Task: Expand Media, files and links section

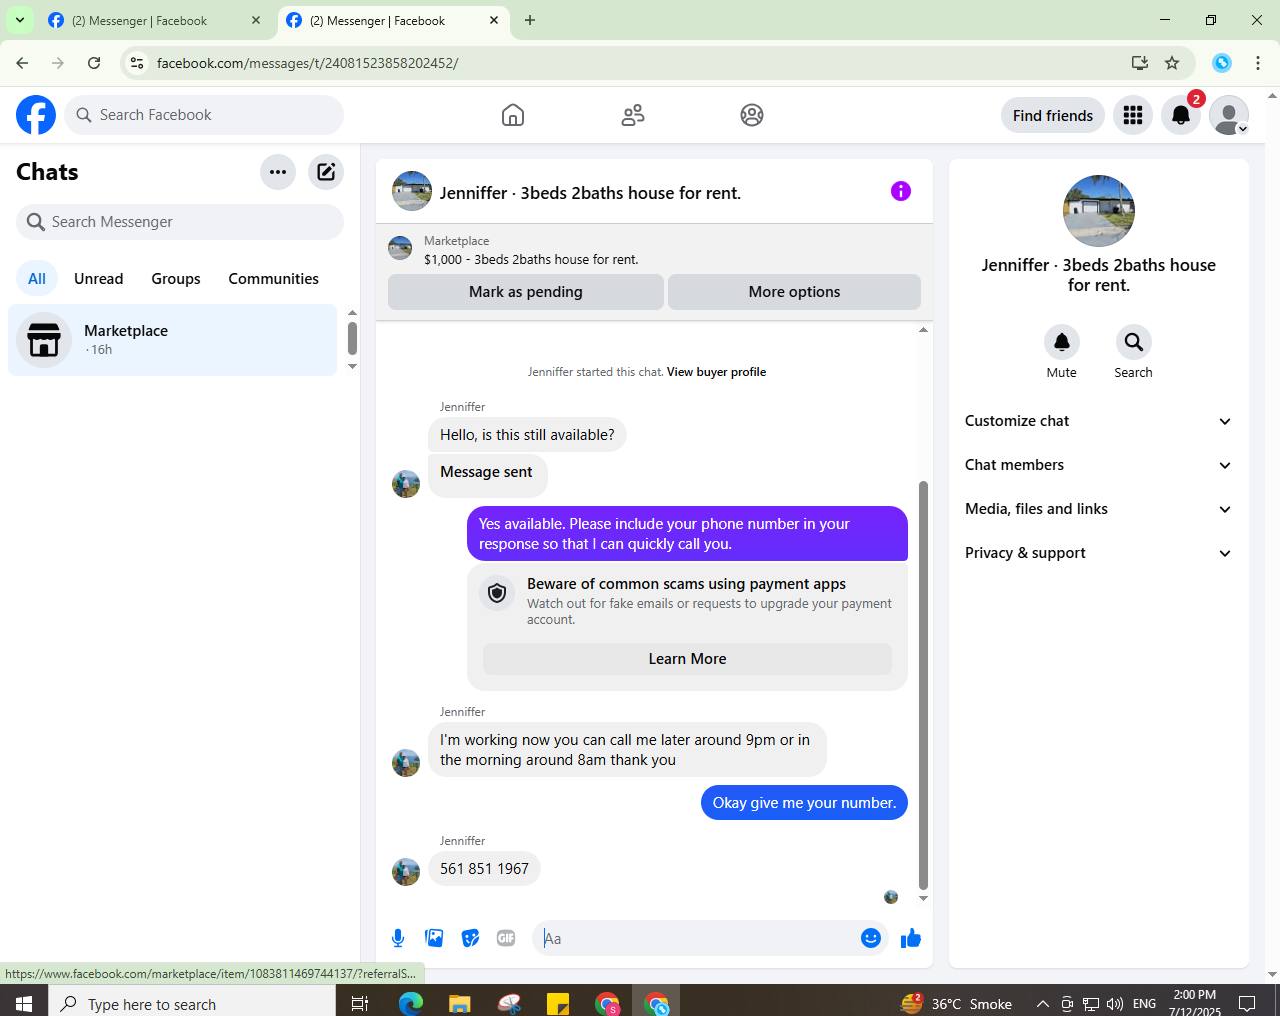Action: pos(1099,509)
